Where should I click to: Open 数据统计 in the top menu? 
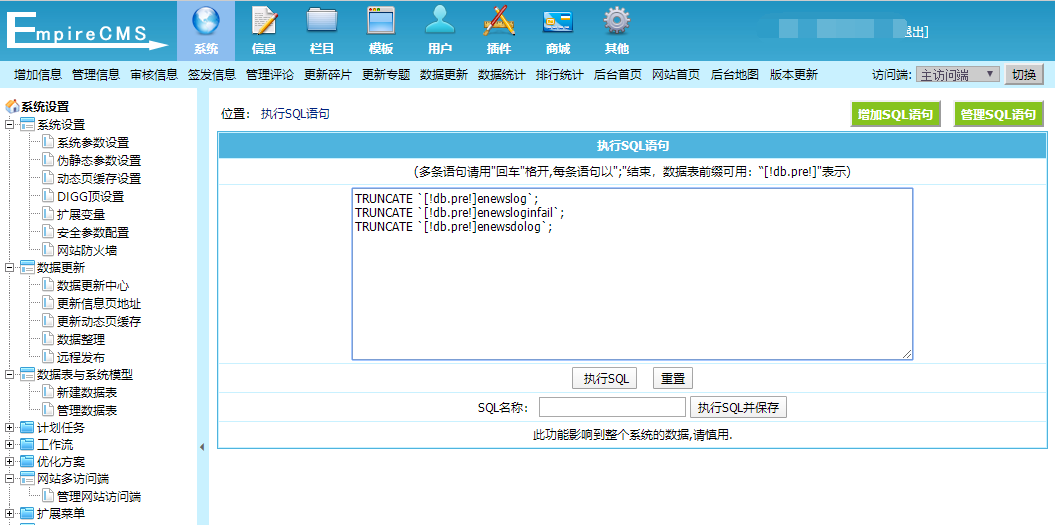(501, 75)
